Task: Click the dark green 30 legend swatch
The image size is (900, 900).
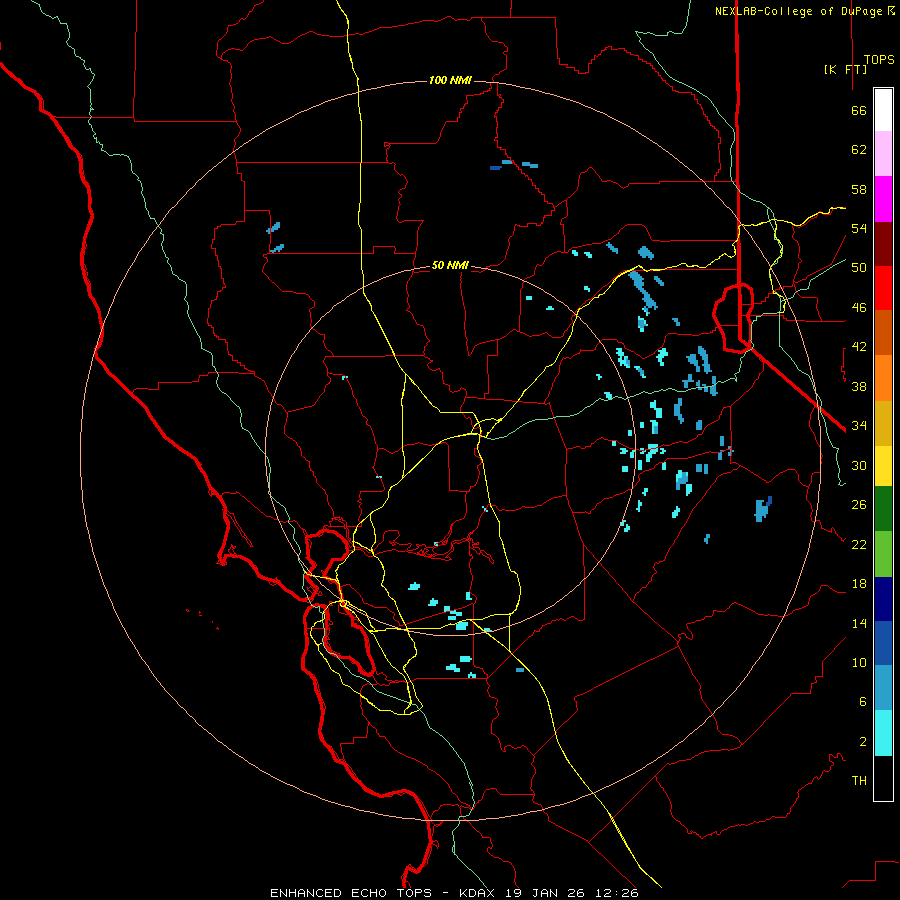Action: pos(883,509)
